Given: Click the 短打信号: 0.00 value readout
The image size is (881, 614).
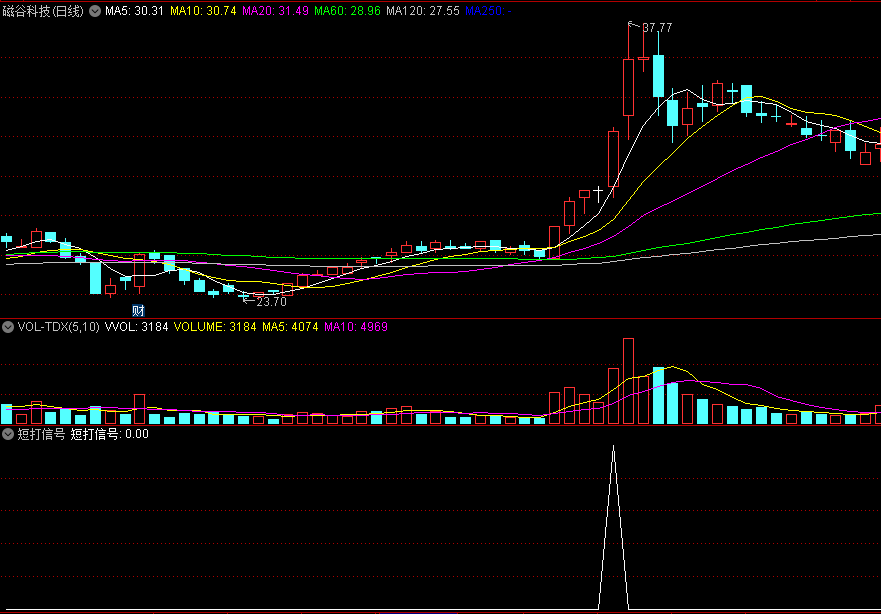Looking at the screenshot, I should point(110,434).
